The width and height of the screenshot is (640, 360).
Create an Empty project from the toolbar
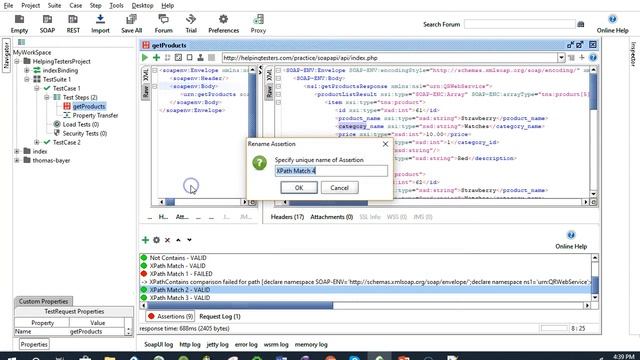(19, 24)
